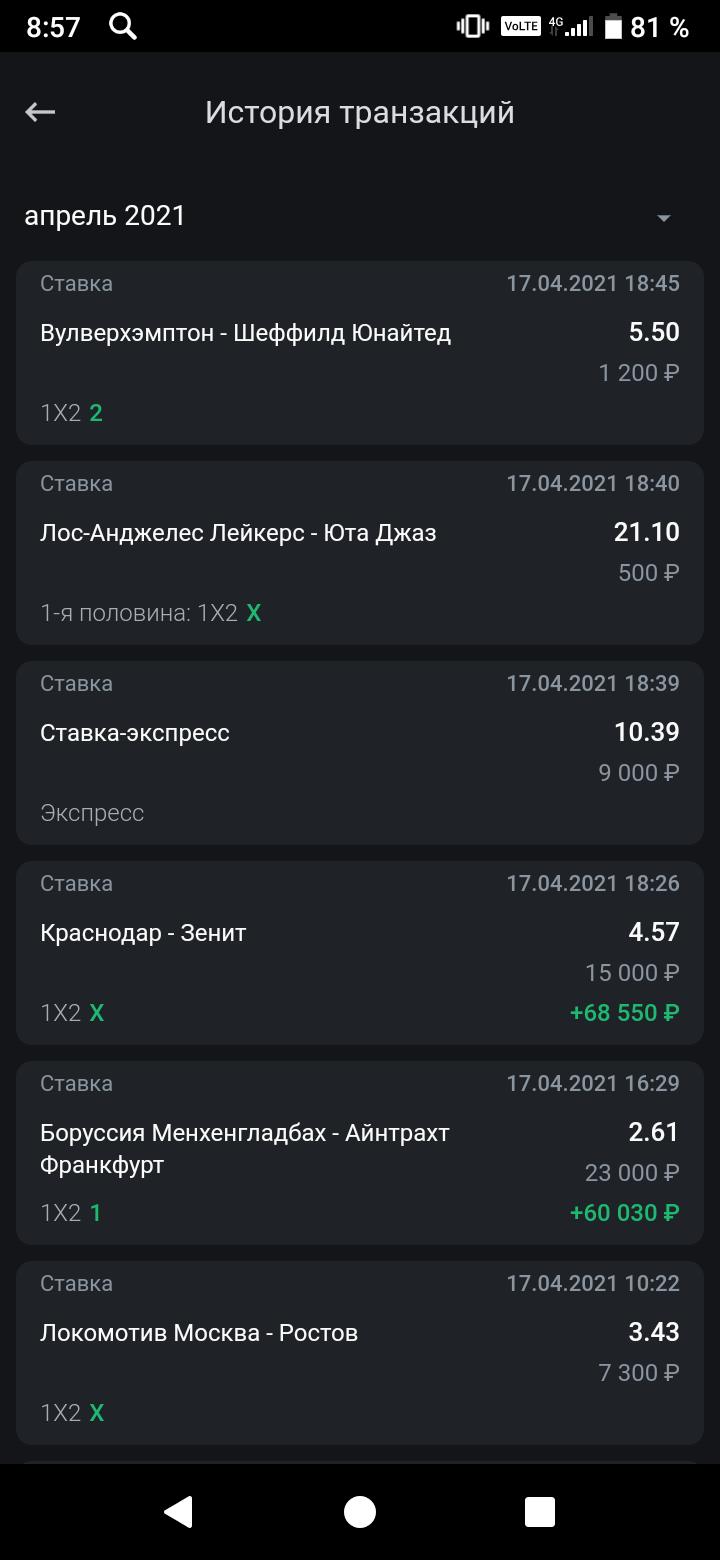
Task: Tap the search magnifier in status bar
Action: click(x=123, y=27)
